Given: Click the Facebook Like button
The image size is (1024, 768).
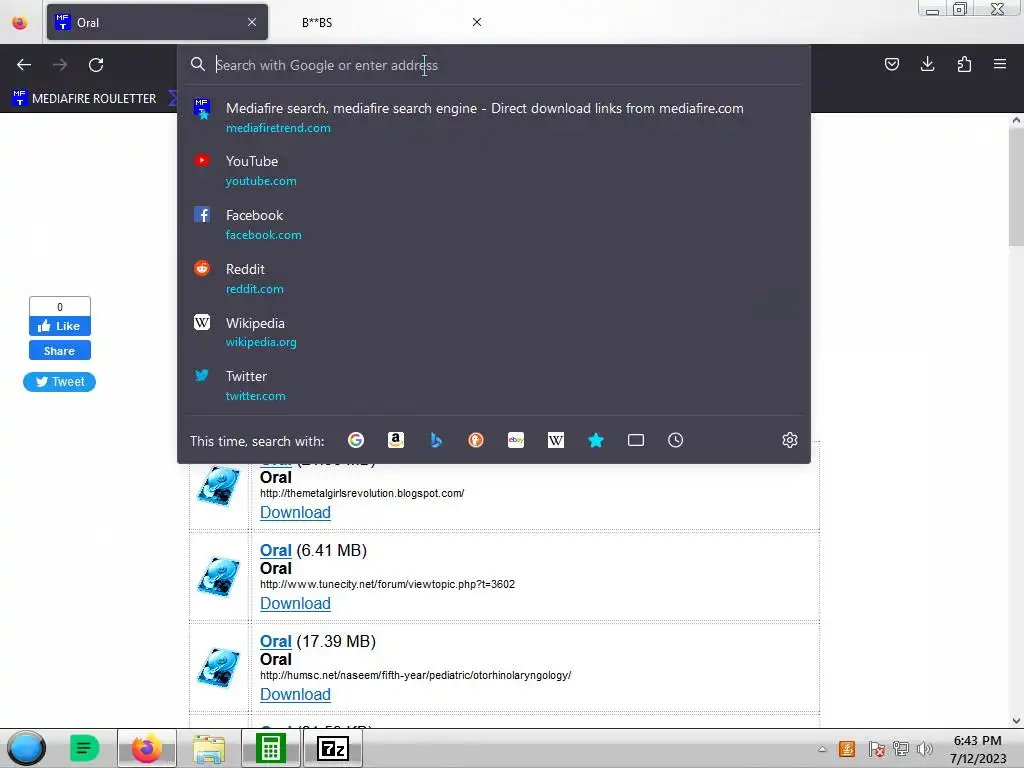Looking at the screenshot, I should [x=59, y=326].
